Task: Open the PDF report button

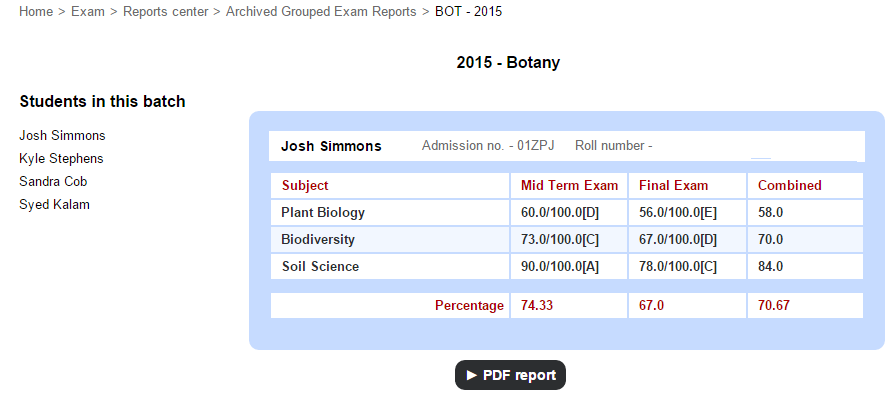Action: point(510,375)
